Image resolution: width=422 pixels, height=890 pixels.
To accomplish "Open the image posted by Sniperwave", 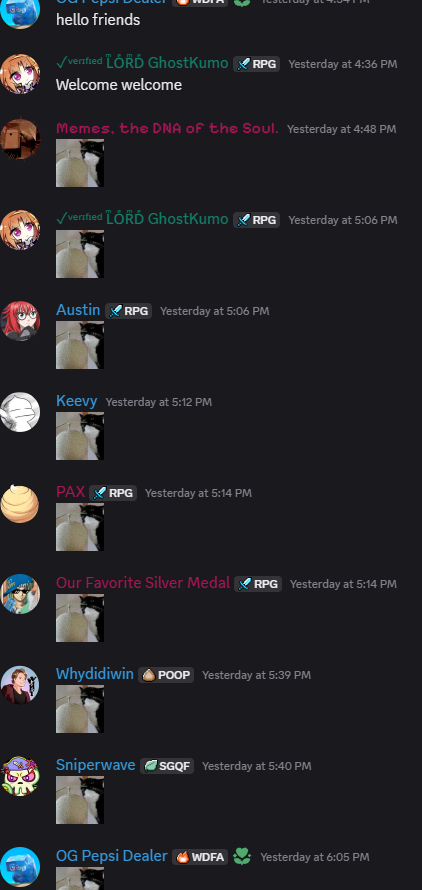I will tap(80, 800).
